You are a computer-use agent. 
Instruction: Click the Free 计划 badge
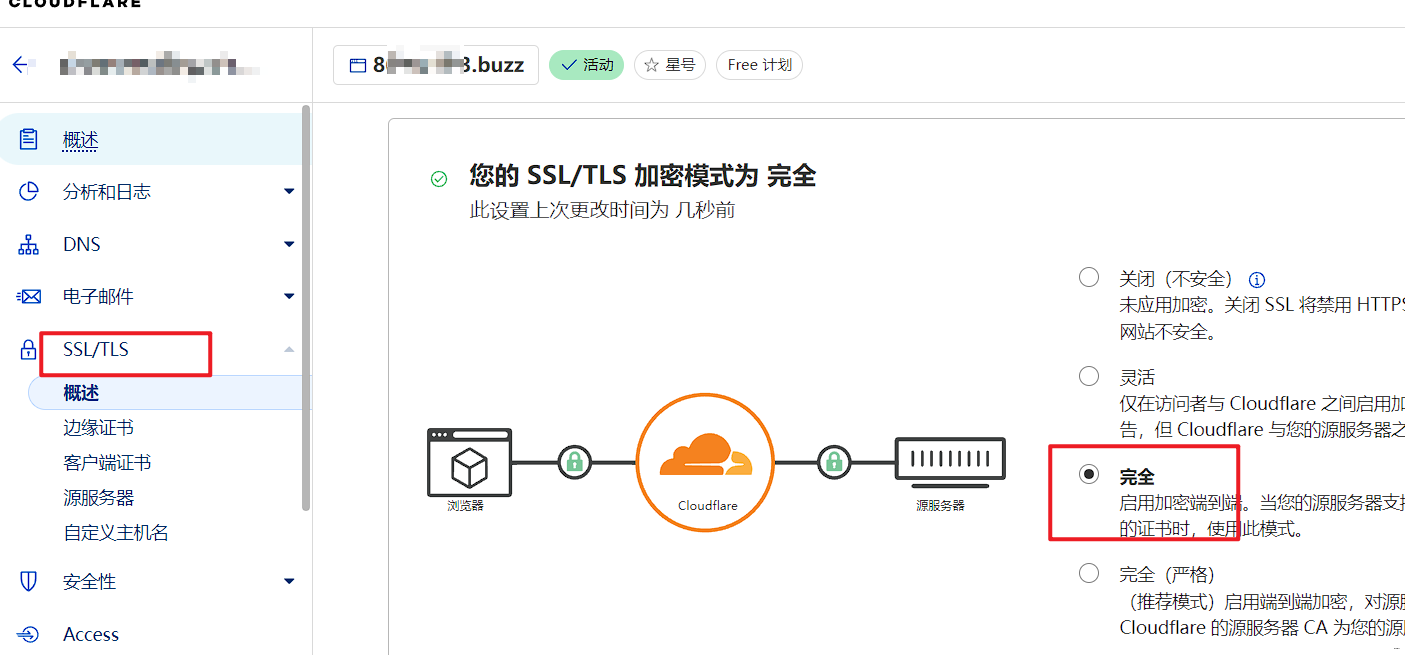coord(759,65)
